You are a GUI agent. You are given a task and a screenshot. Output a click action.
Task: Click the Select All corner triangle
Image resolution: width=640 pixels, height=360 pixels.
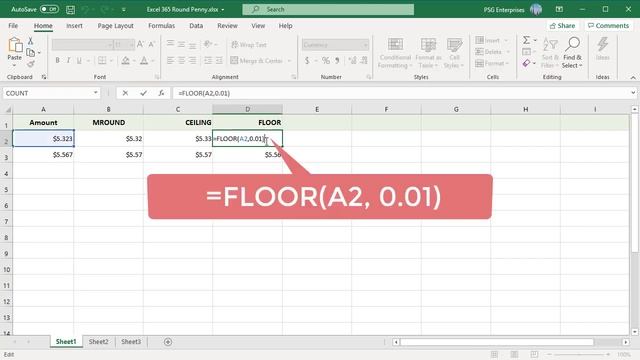point(7,109)
